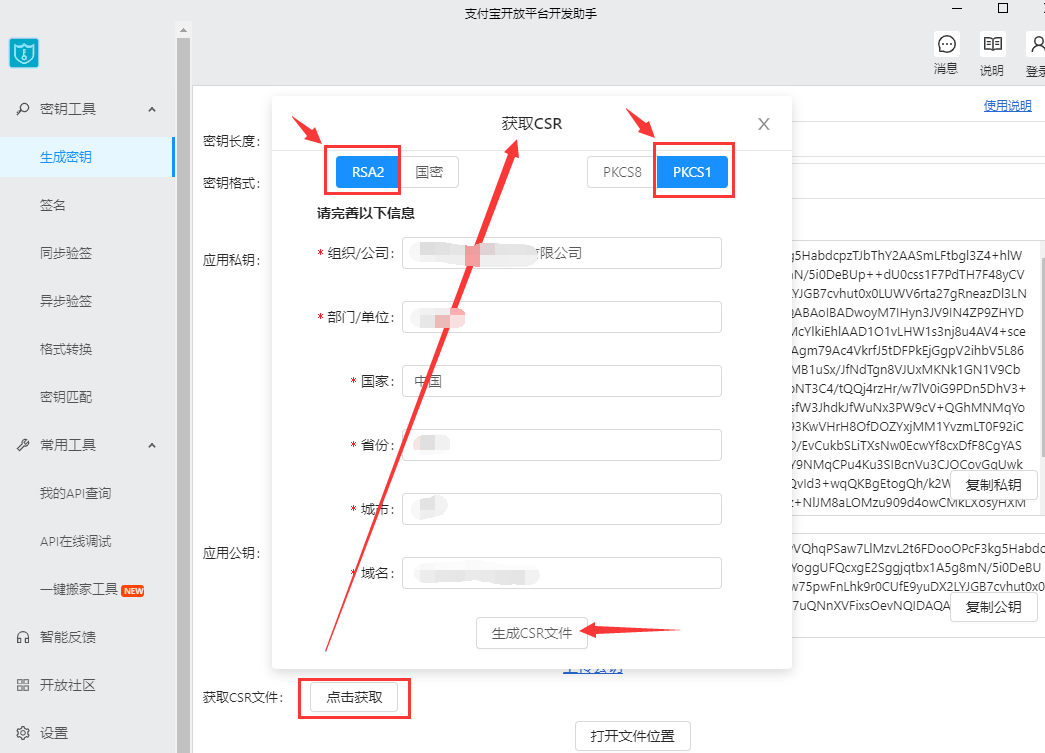Collapse the 密钥工具 section chevron
1045x753 pixels.
tap(152, 109)
